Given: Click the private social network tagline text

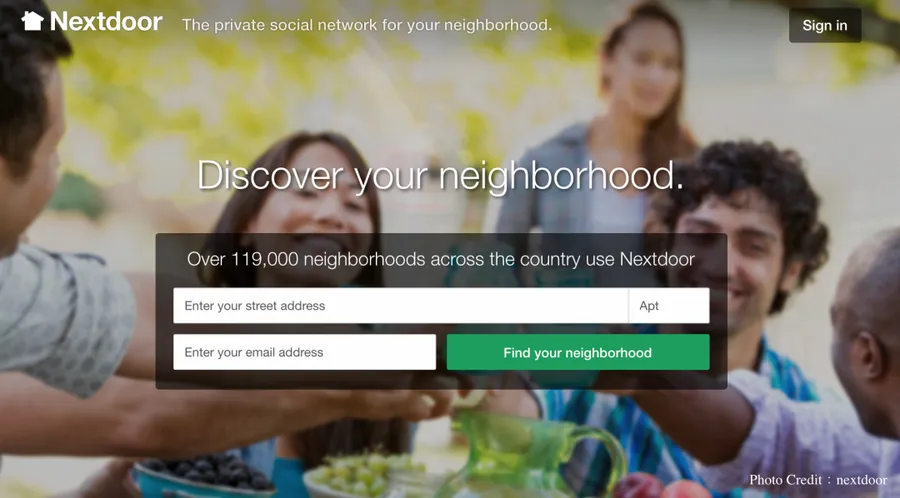Looking at the screenshot, I should tap(367, 25).
